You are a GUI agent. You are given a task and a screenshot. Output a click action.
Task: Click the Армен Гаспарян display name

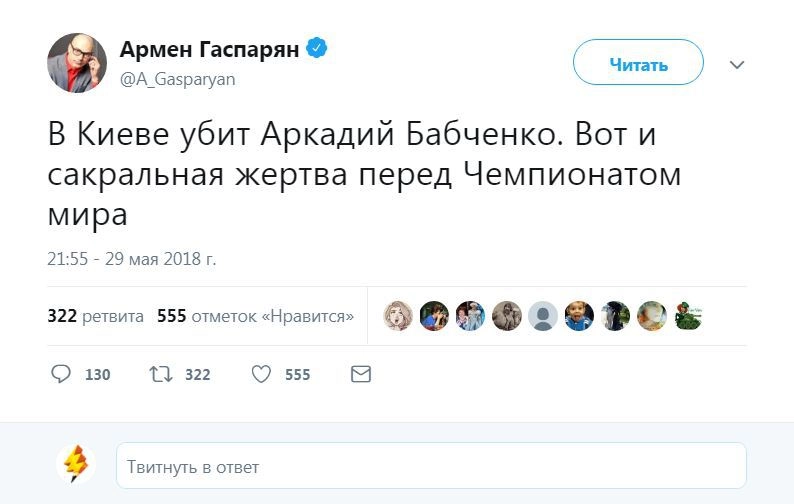(x=209, y=50)
